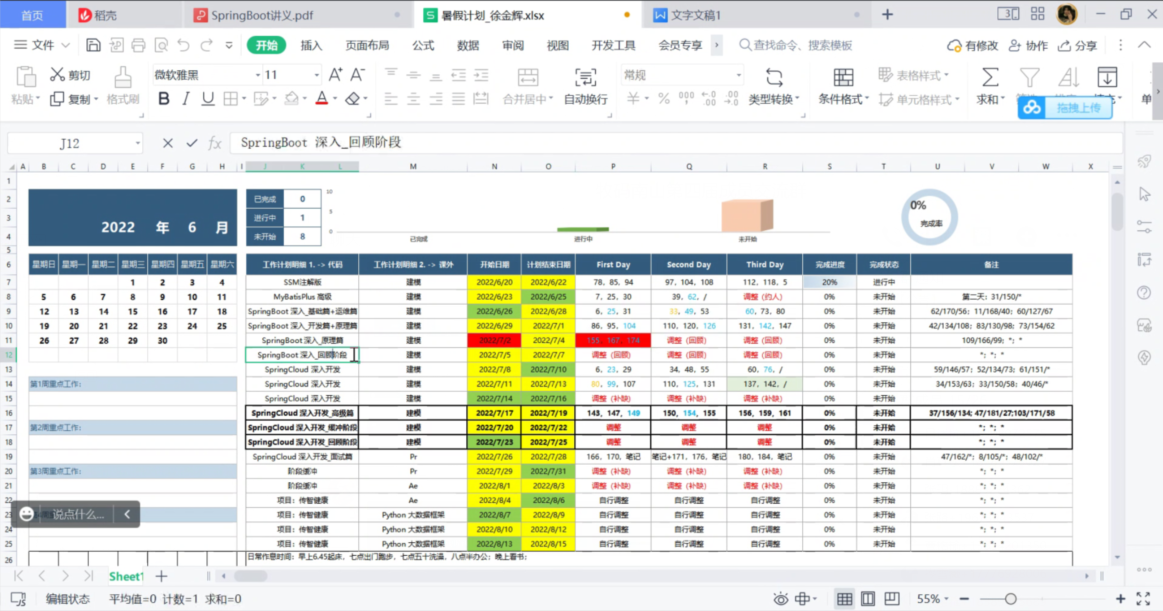Screen dimensions: 1163x611
Task: Click the zoom slider in status bar
Action: coord(1011,599)
